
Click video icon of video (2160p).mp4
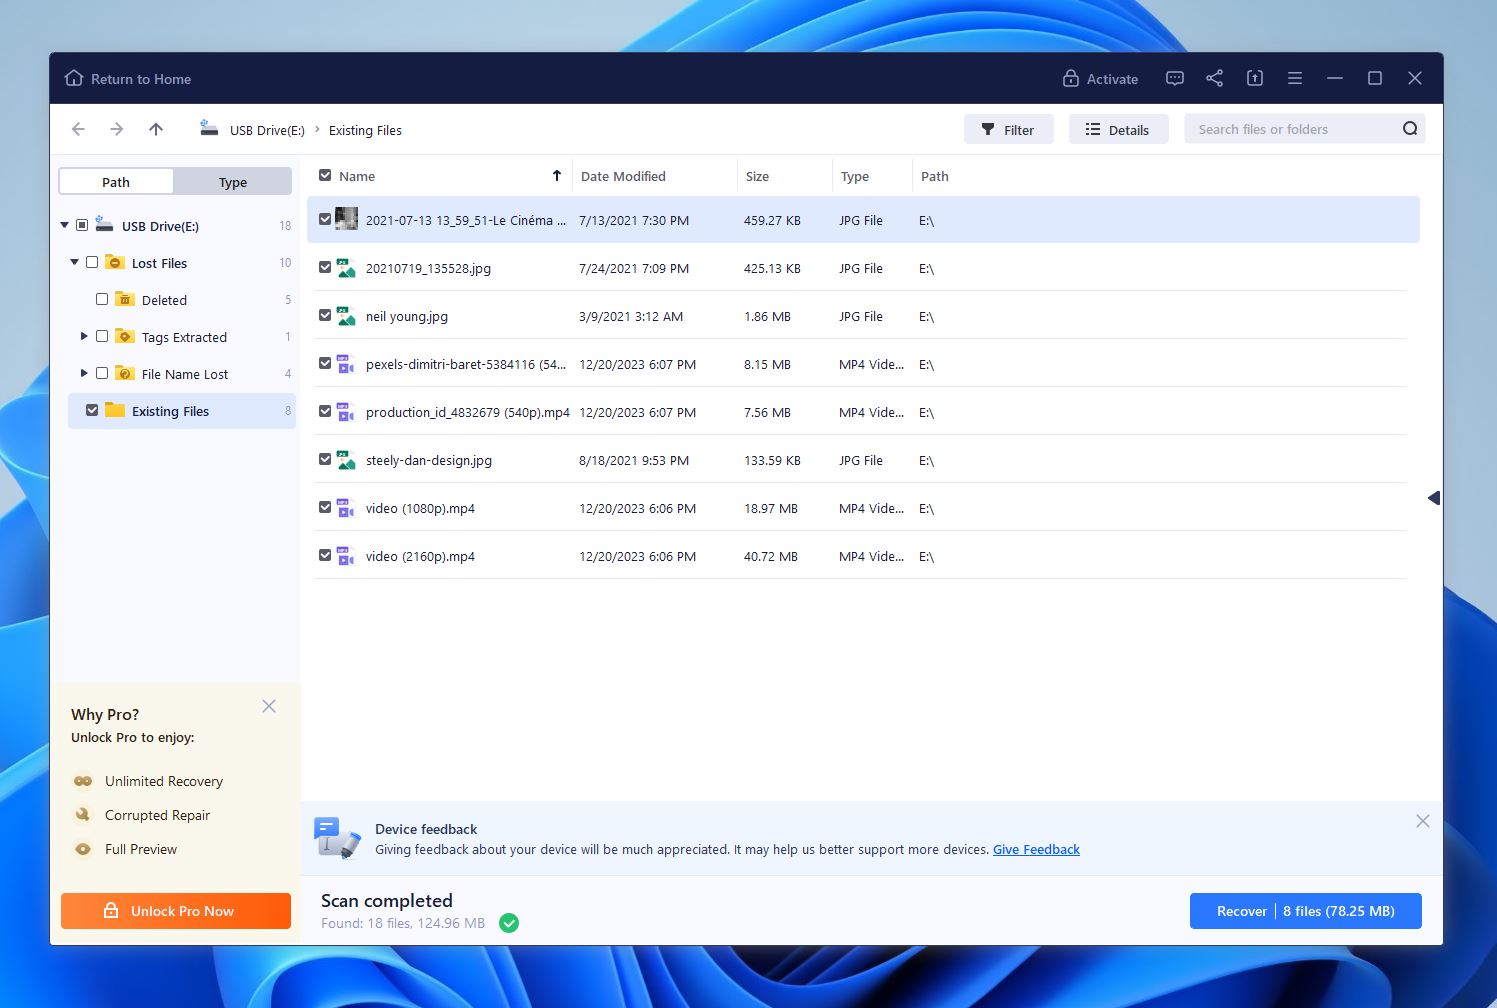346,556
